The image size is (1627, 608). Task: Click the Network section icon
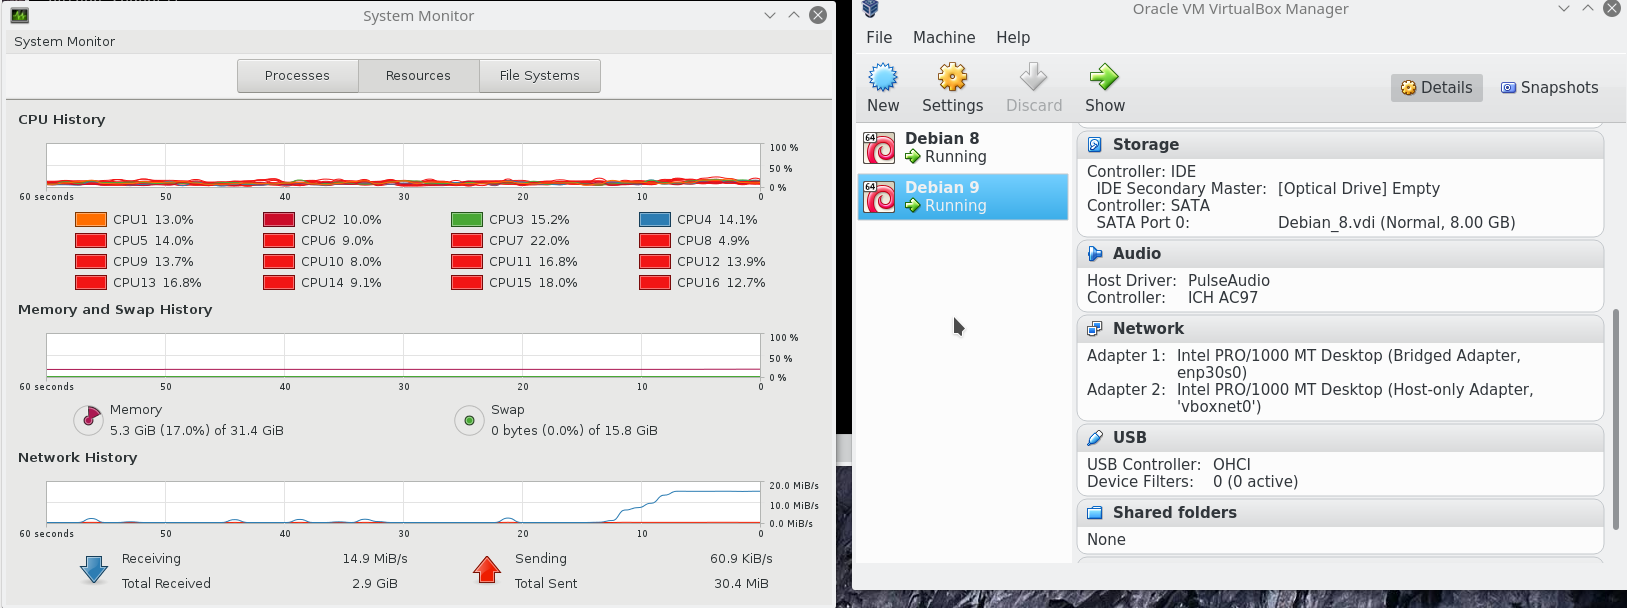1095,329
